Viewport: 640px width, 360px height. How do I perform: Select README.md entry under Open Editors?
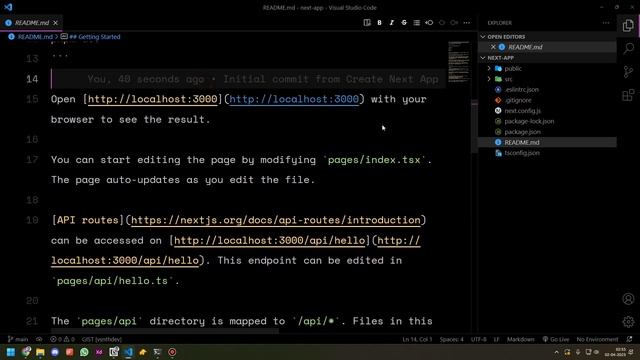(547, 47)
